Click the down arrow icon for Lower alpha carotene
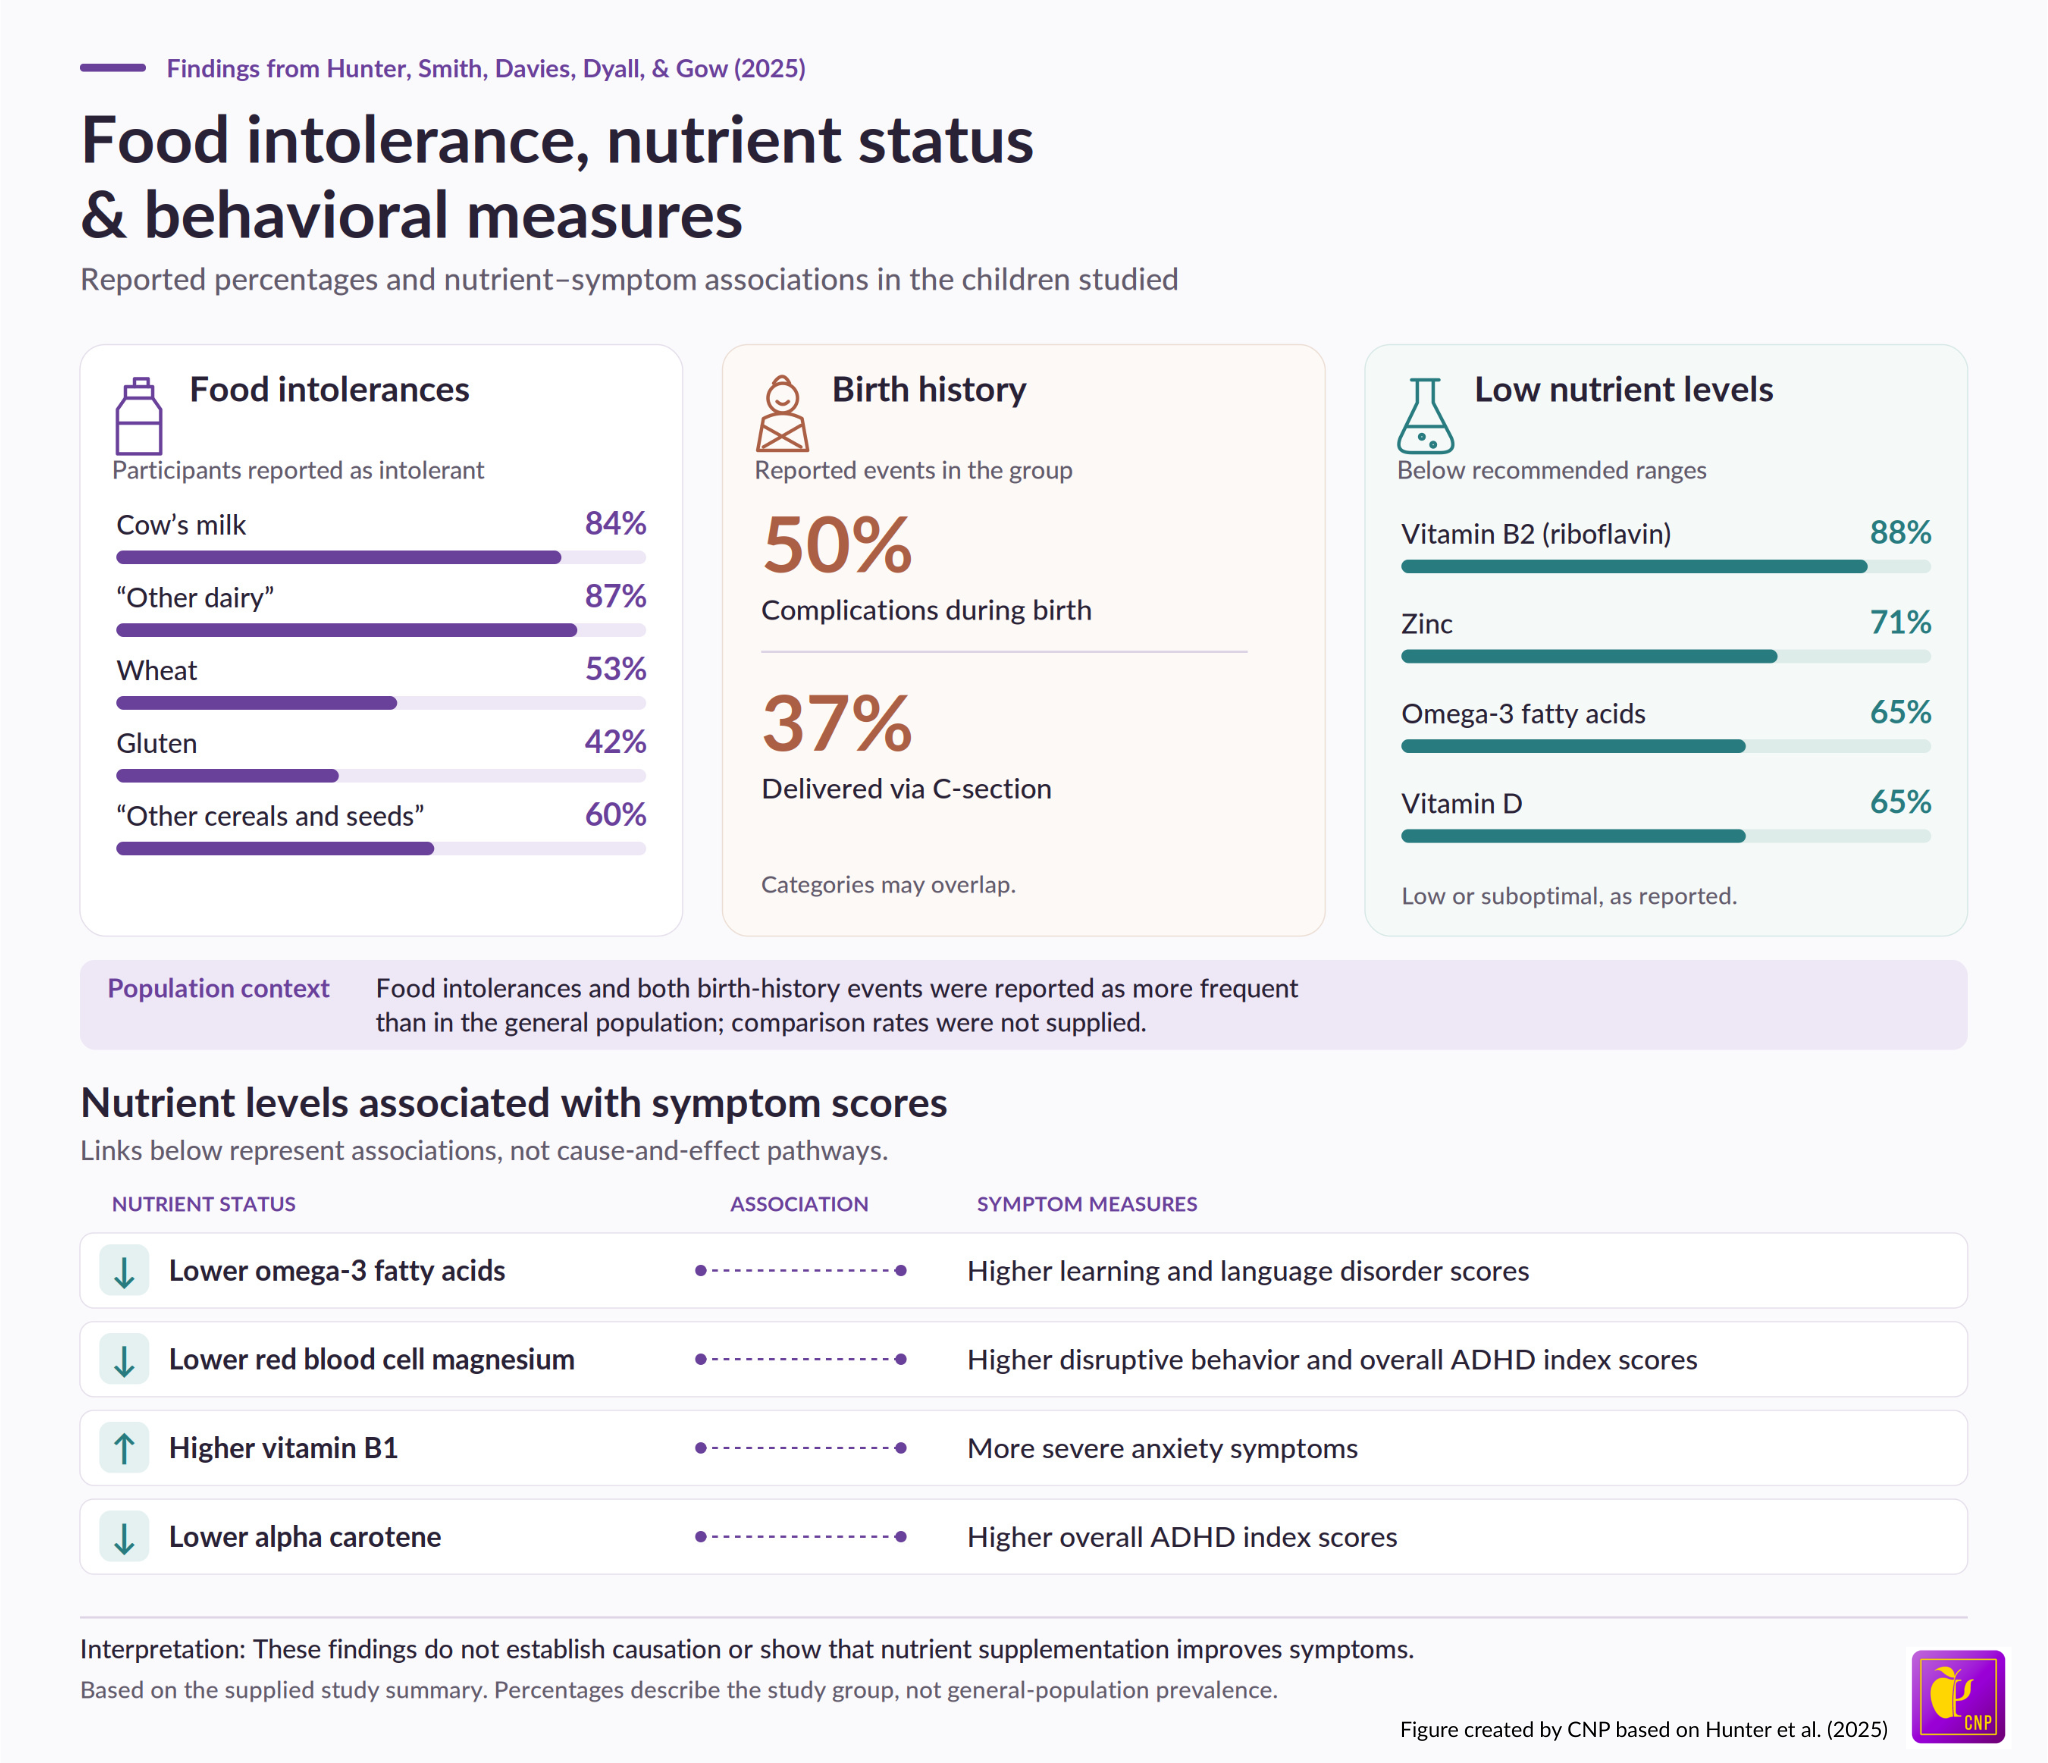Image resolution: width=2048 pixels, height=1763 pixels. [125, 1537]
